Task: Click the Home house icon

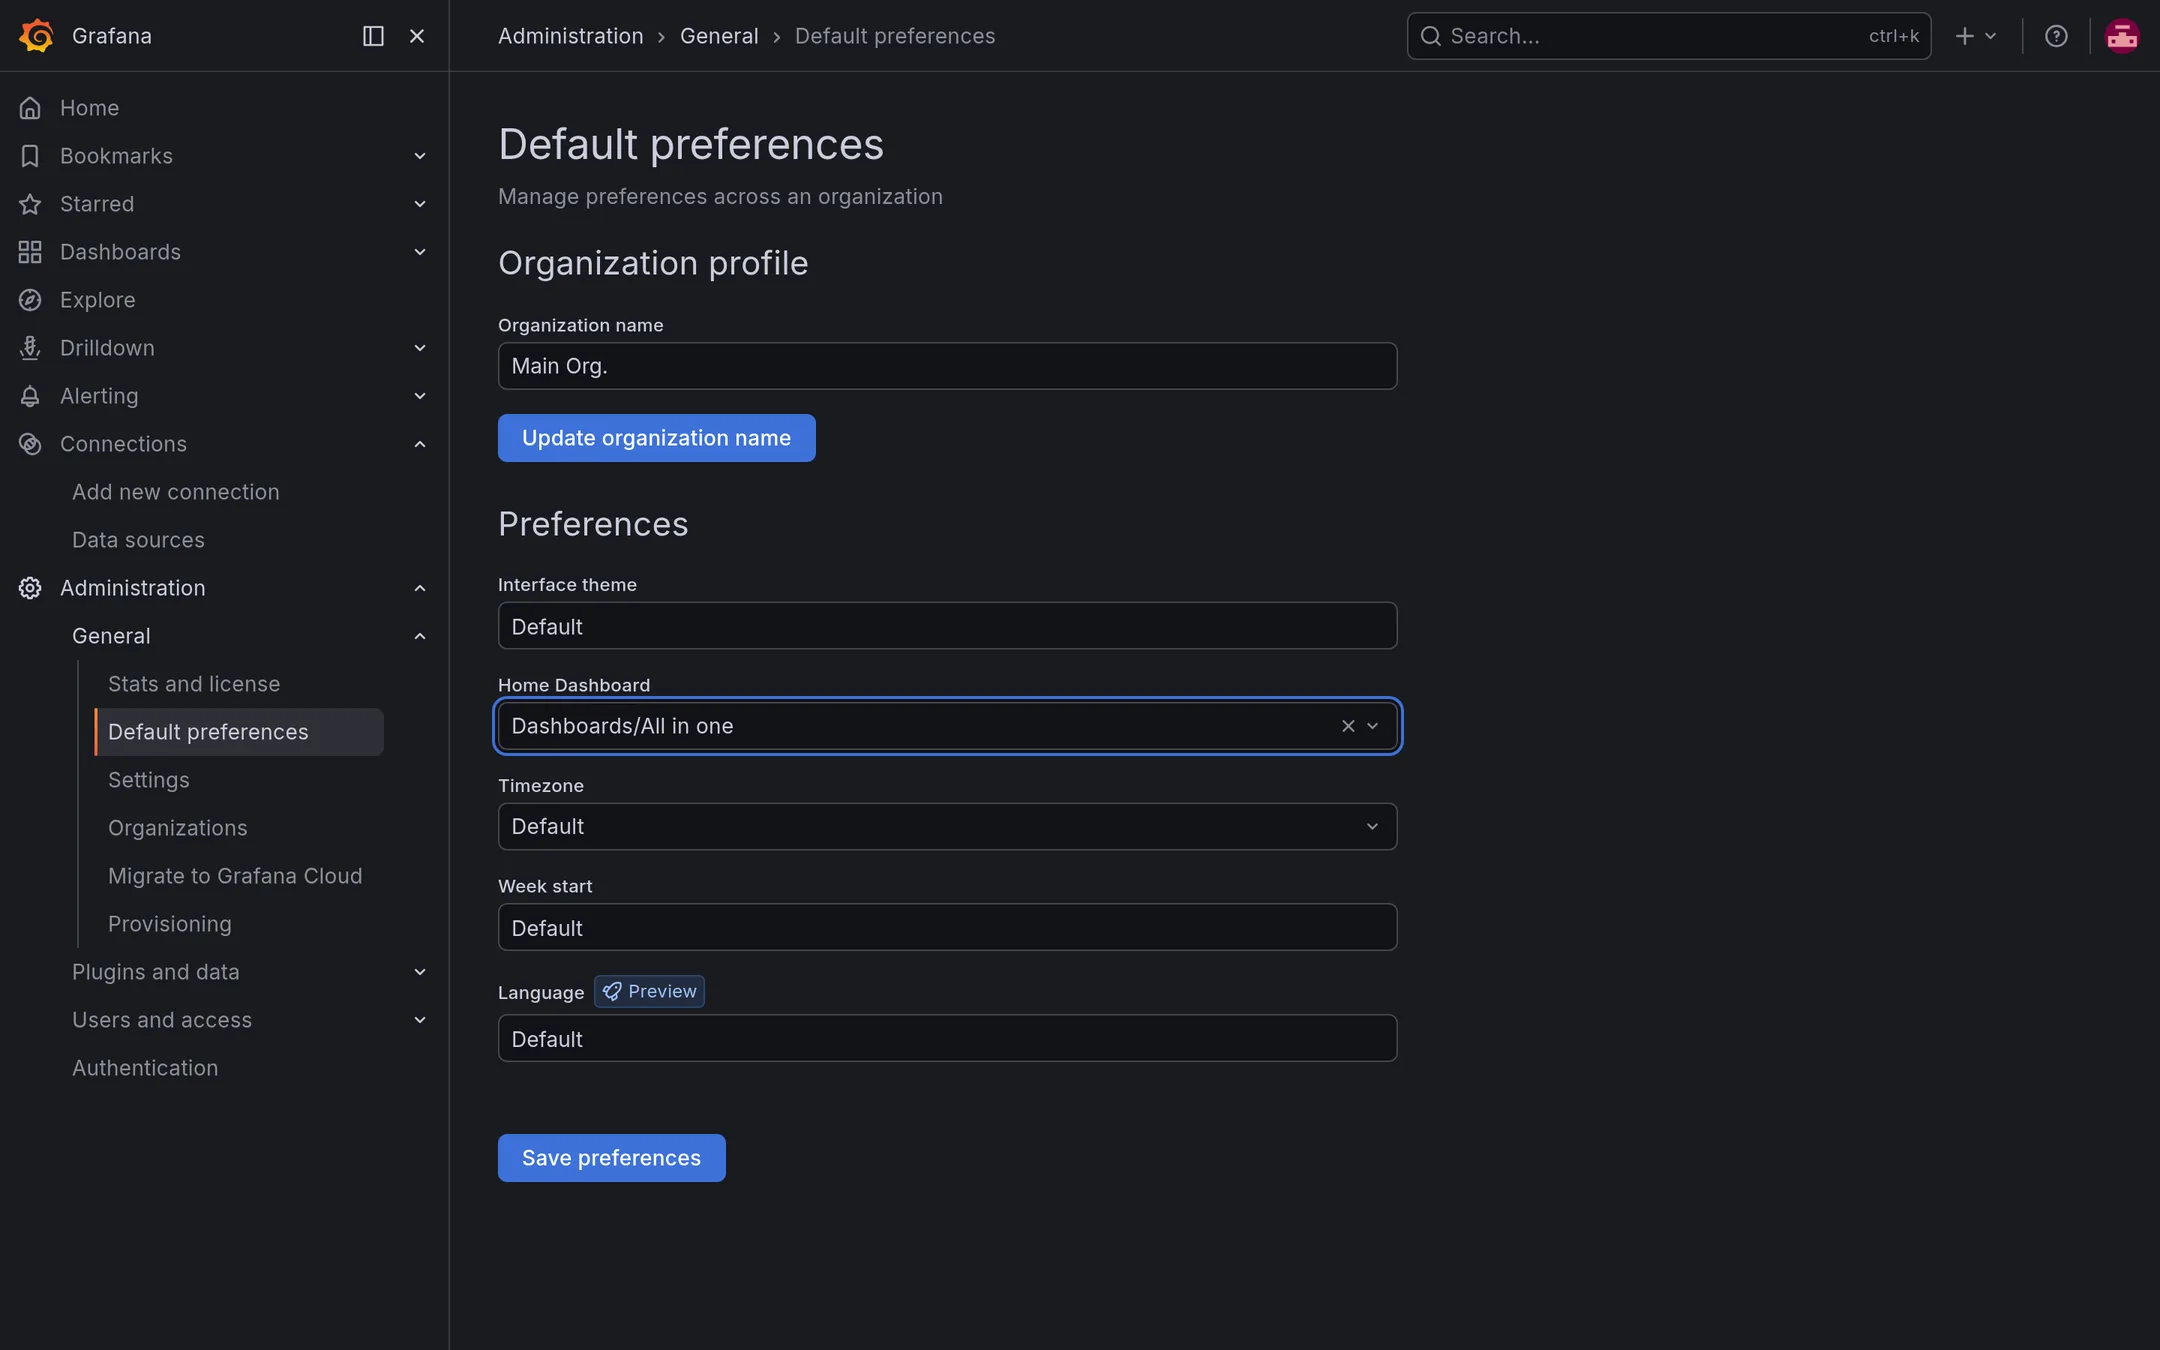Action: coord(30,108)
